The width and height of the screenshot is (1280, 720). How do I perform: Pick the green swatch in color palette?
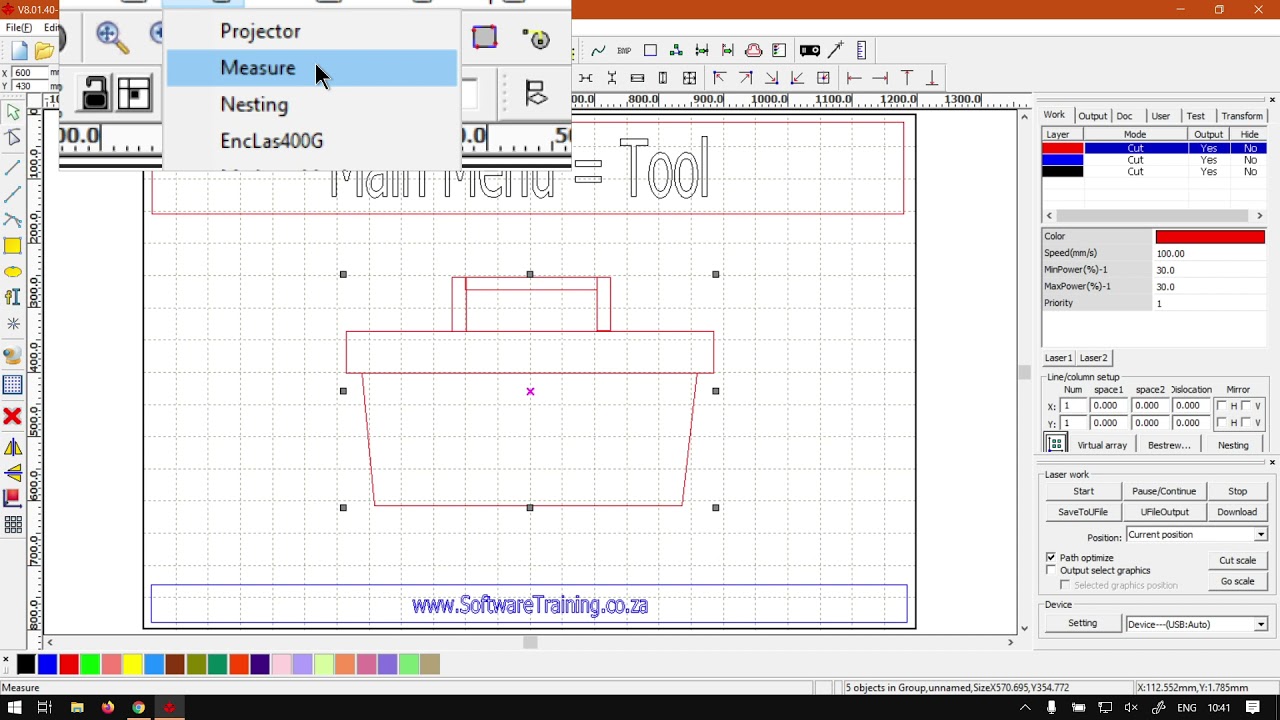[x=90, y=664]
